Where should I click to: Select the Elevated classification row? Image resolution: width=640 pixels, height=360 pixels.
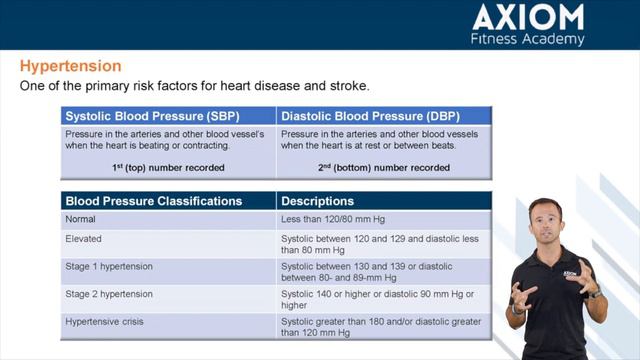point(276,244)
